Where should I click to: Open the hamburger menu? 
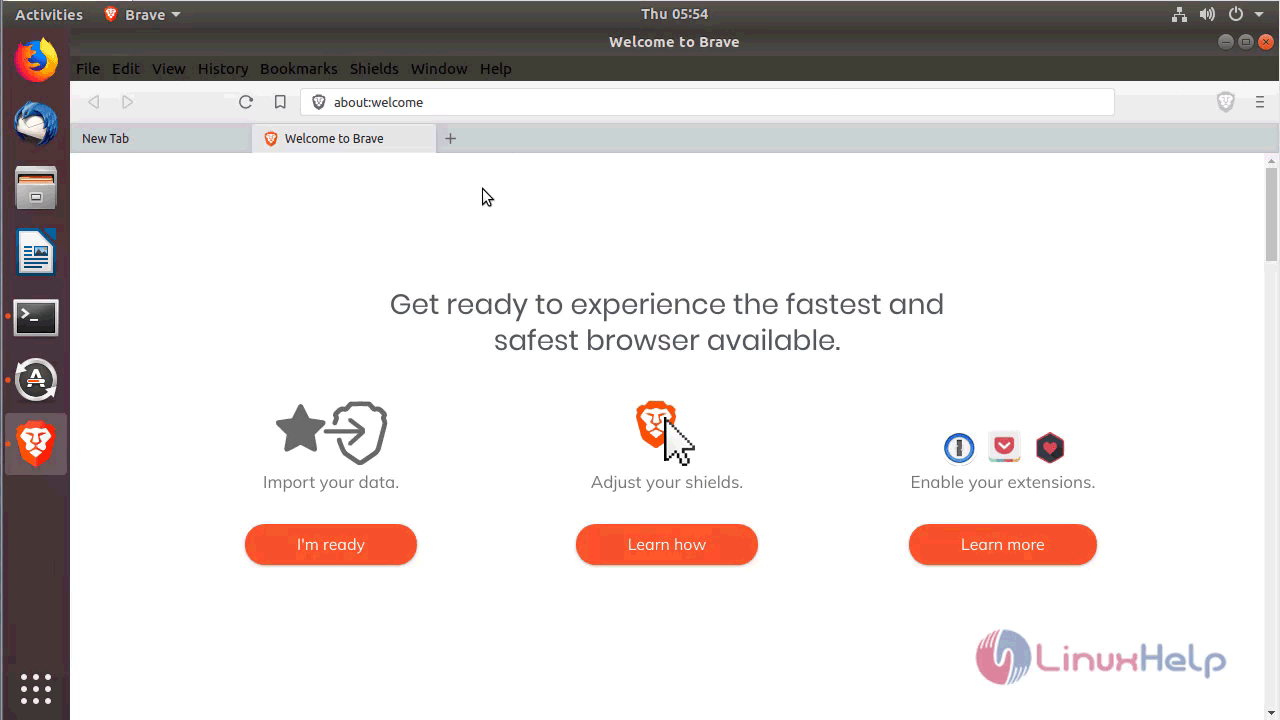pyautogui.click(x=1260, y=102)
